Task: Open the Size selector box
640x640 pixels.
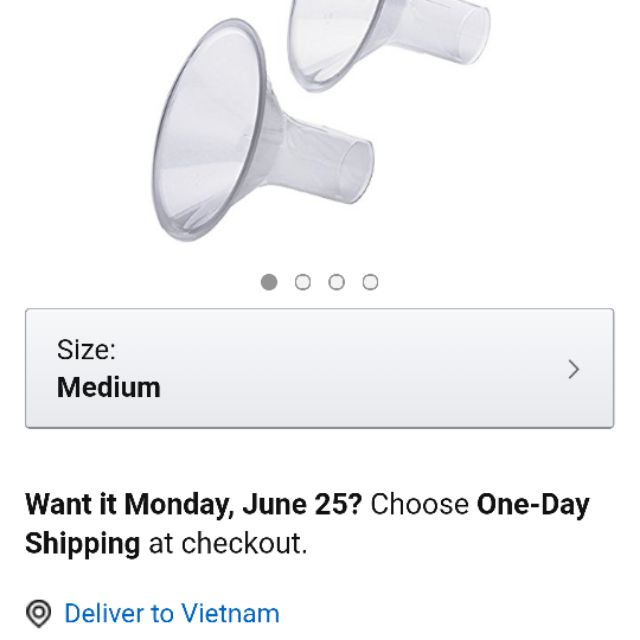Action: [x=319, y=369]
